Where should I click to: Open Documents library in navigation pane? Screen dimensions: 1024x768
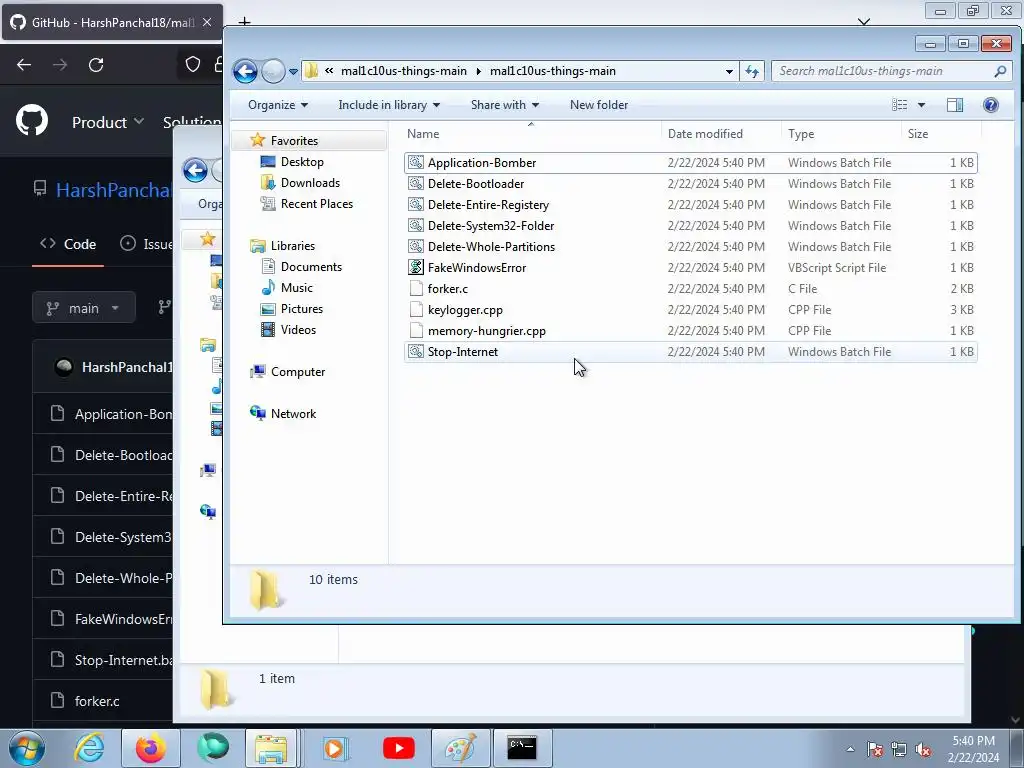(311, 267)
